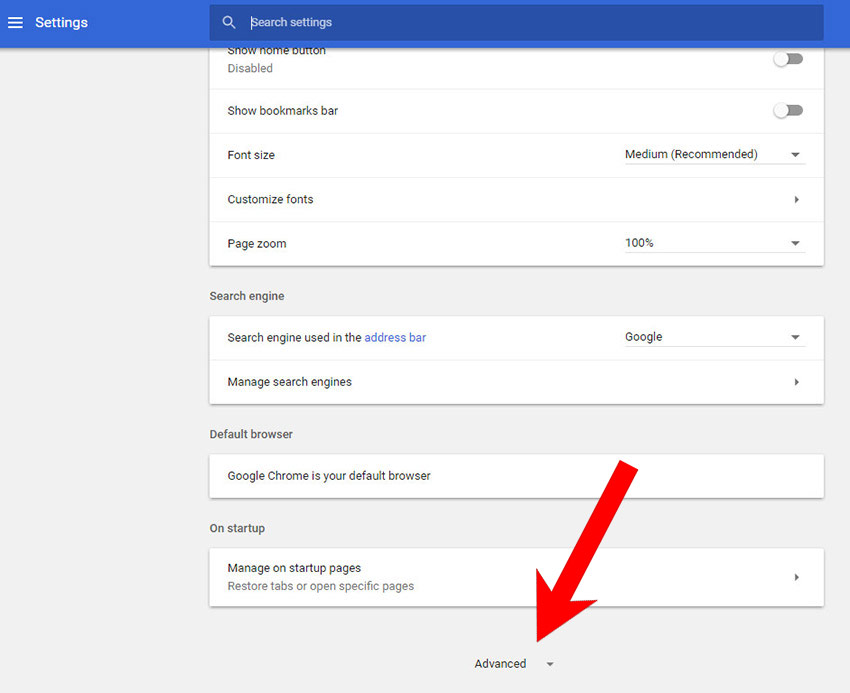
Task: Select Manage search engines text
Action: pos(289,382)
